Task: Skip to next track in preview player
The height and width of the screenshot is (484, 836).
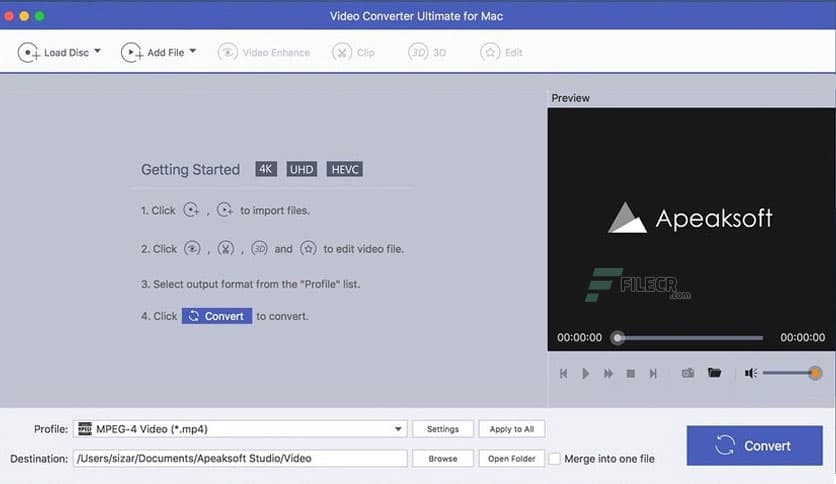Action: click(653, 374)
